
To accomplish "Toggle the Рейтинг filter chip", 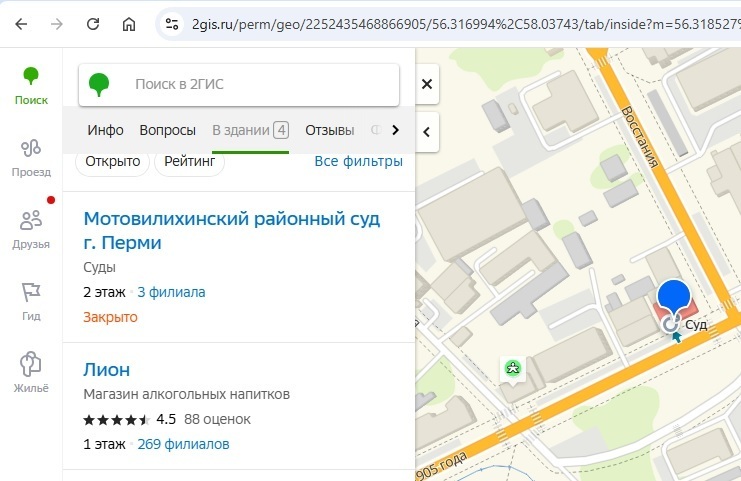I will [x=189, y=161].
